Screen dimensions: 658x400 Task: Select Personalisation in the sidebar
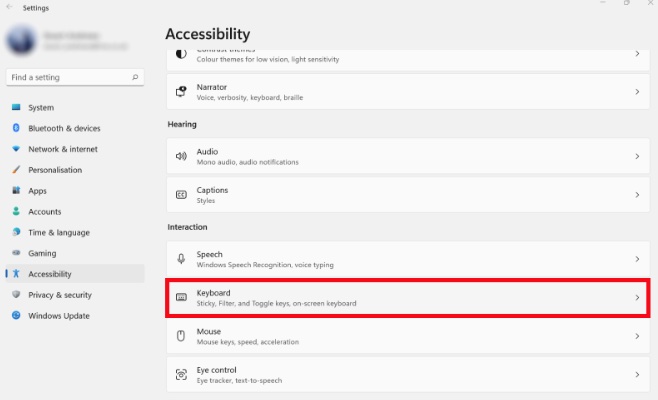coord(55,170)
